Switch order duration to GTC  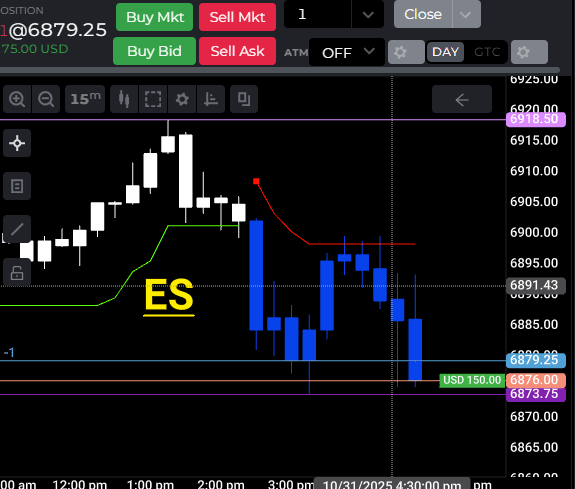[x=487, y=52]
